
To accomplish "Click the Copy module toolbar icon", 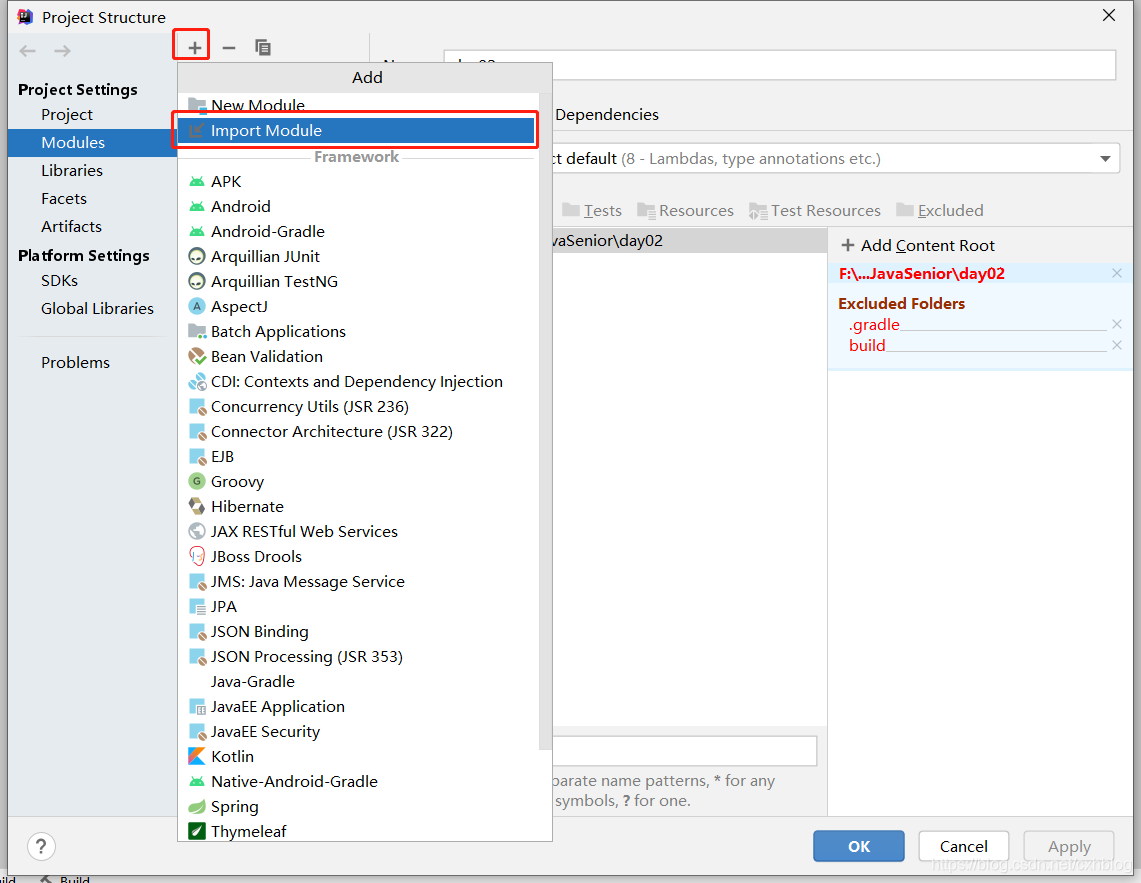I will click(263, 48).
